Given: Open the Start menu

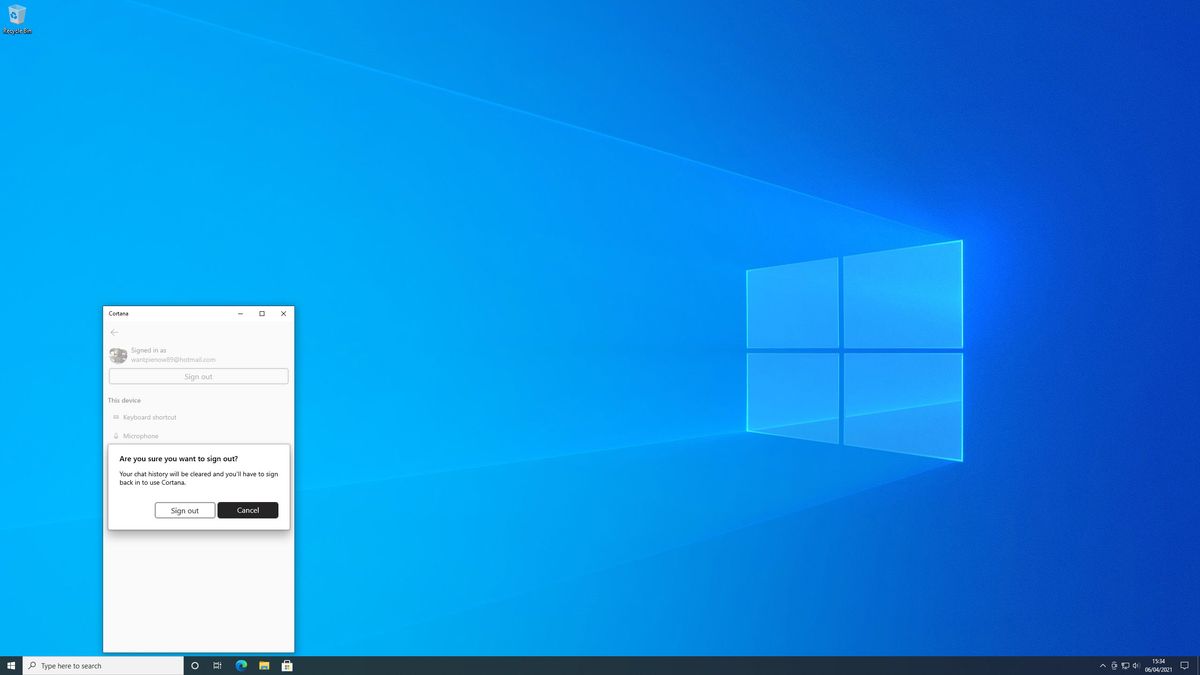Looking at the screenshot, I should 11,665.
